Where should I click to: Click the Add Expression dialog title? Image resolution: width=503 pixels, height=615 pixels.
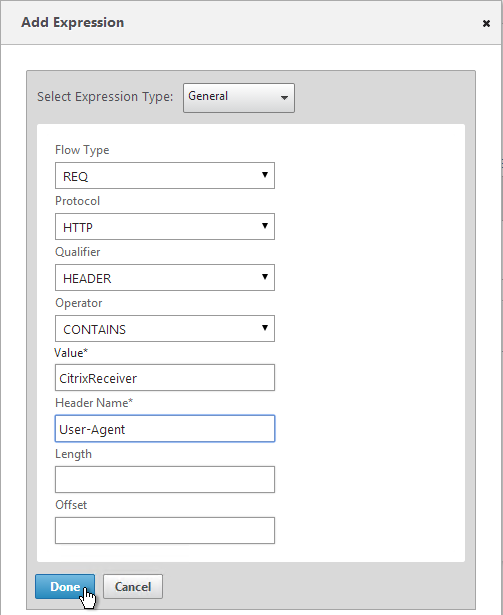[x=73, y=23]
